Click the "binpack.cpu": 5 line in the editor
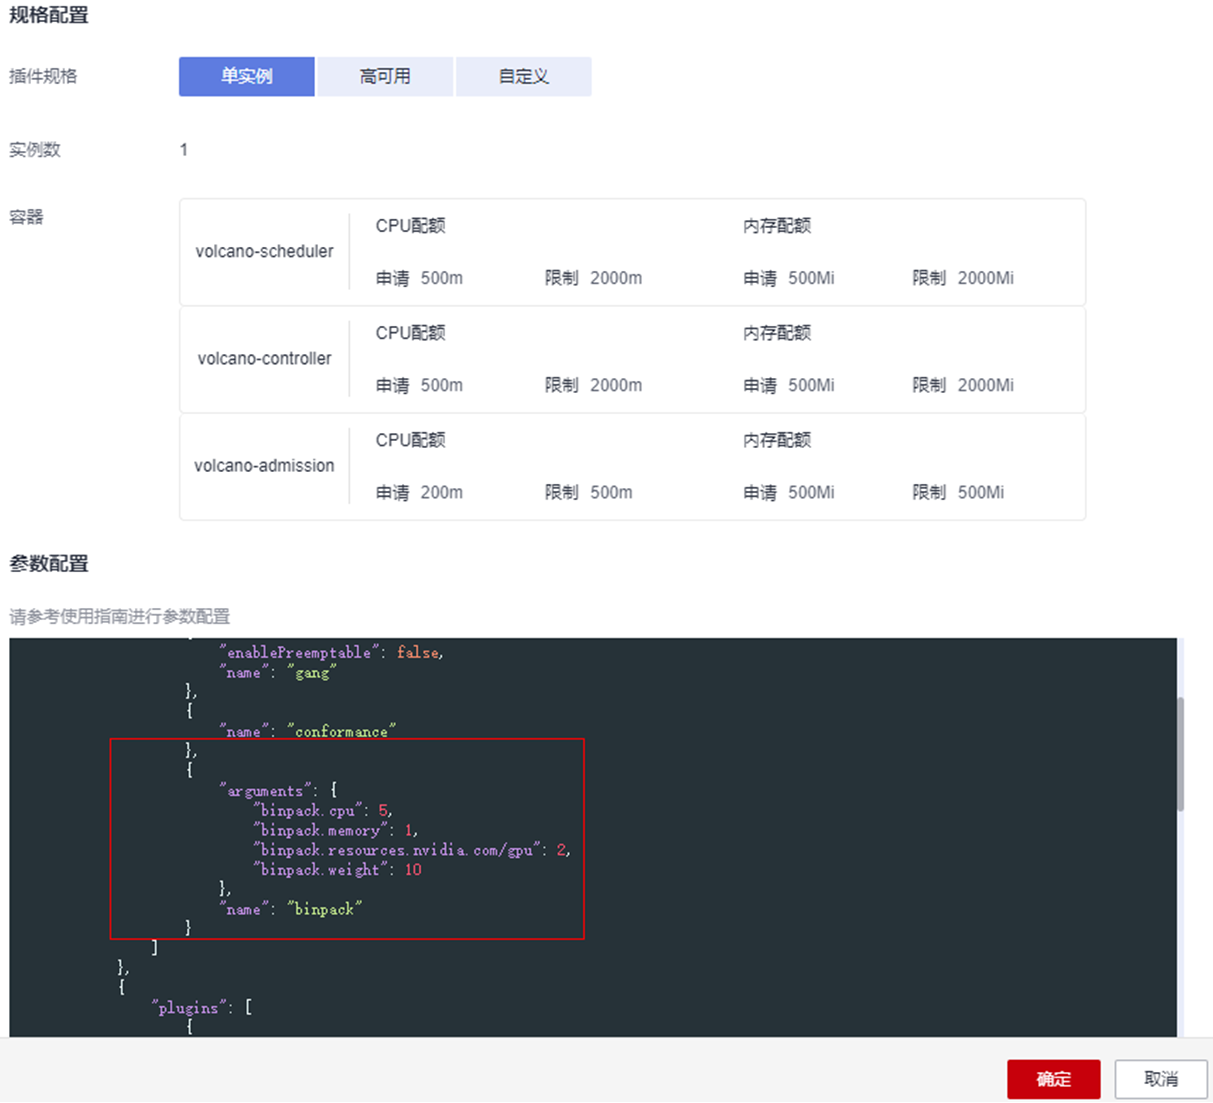The width and height of the screenshot is (1213, 1103). 323,811
